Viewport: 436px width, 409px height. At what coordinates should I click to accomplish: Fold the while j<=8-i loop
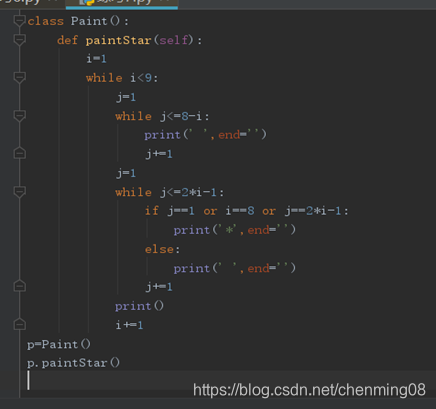coord(19,116)
